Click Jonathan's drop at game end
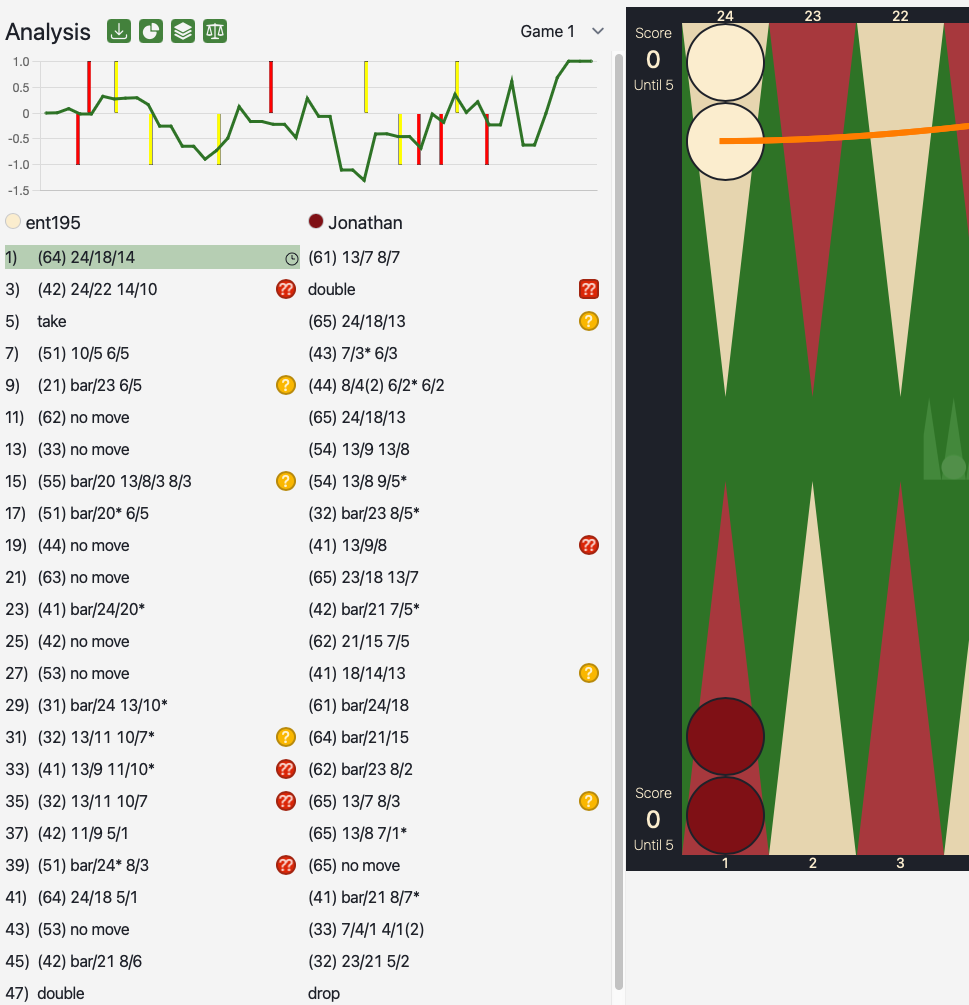This screenshot has height=1005, width=969. [324, 993]
